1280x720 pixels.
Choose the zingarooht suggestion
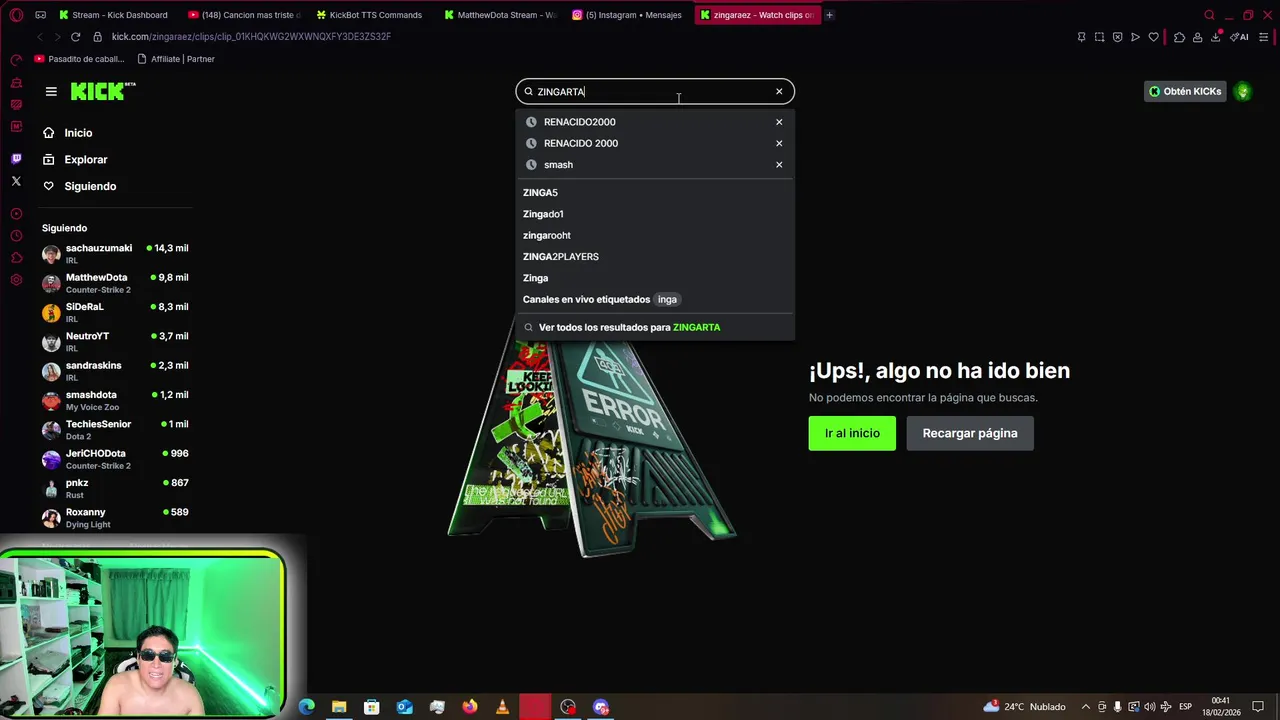tap(655, 235)
